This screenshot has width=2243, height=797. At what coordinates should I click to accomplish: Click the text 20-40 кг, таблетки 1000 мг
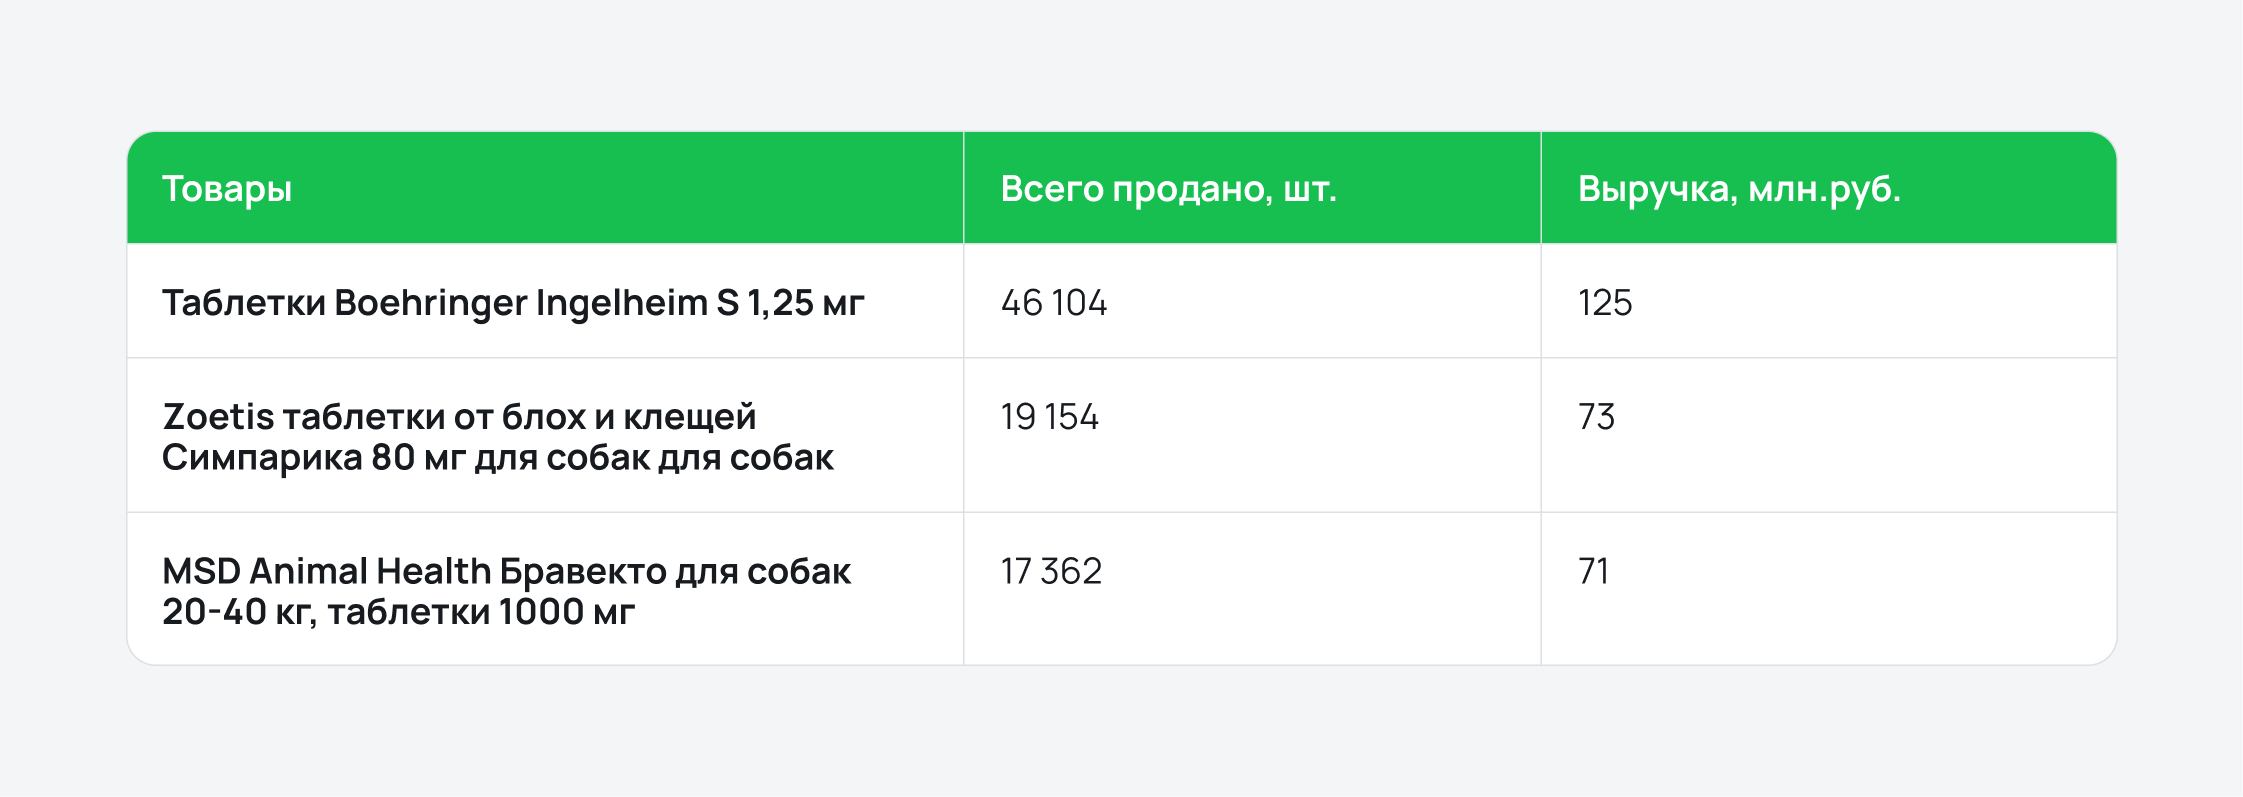pyautogui.click(x=398, y=612)
